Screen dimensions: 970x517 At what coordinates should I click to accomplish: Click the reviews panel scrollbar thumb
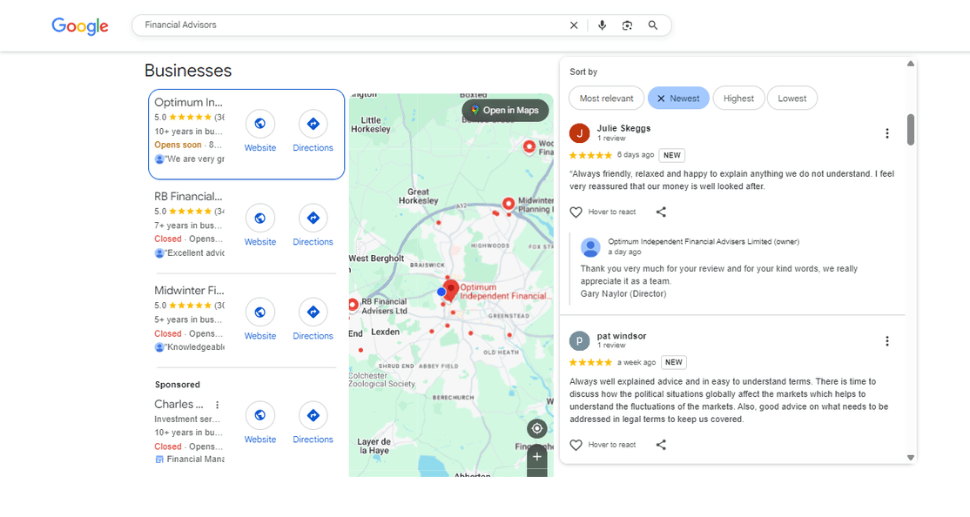click(911, 129)
